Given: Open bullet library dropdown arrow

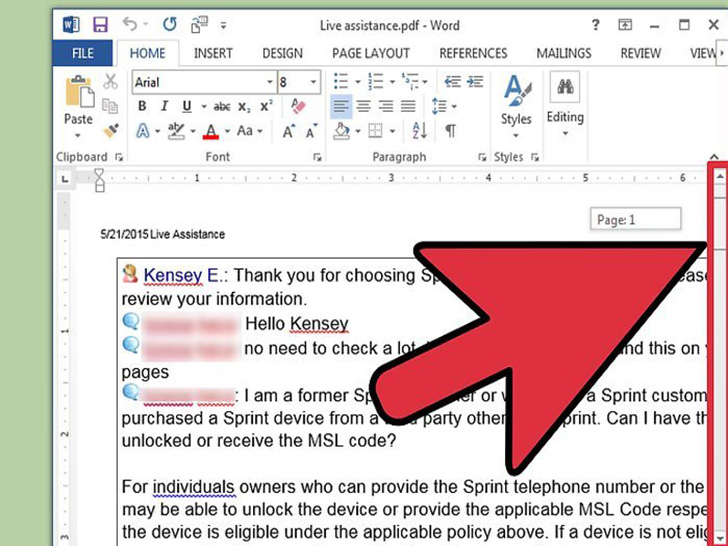Looking at the screenshot, I should point(358,82).
